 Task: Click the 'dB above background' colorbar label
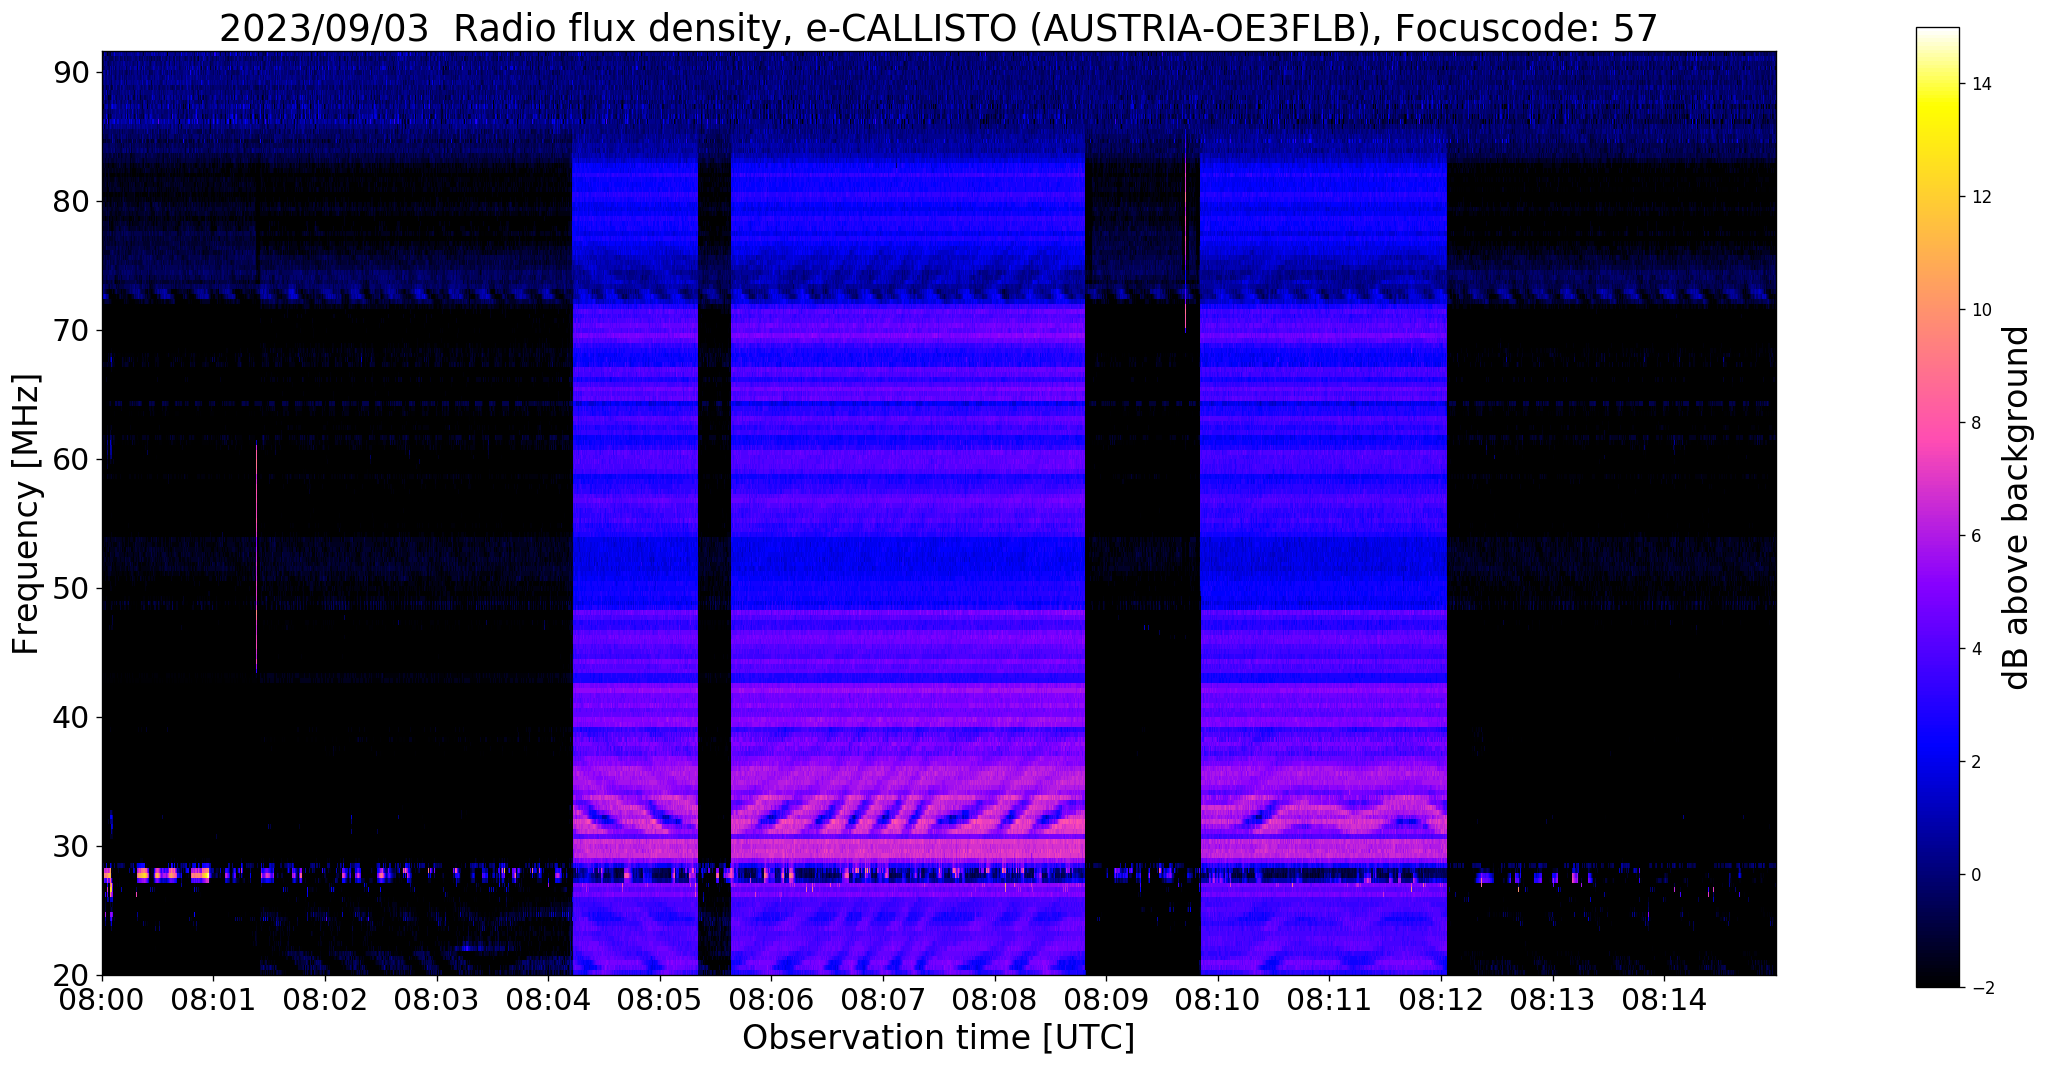click(2017, 507)
